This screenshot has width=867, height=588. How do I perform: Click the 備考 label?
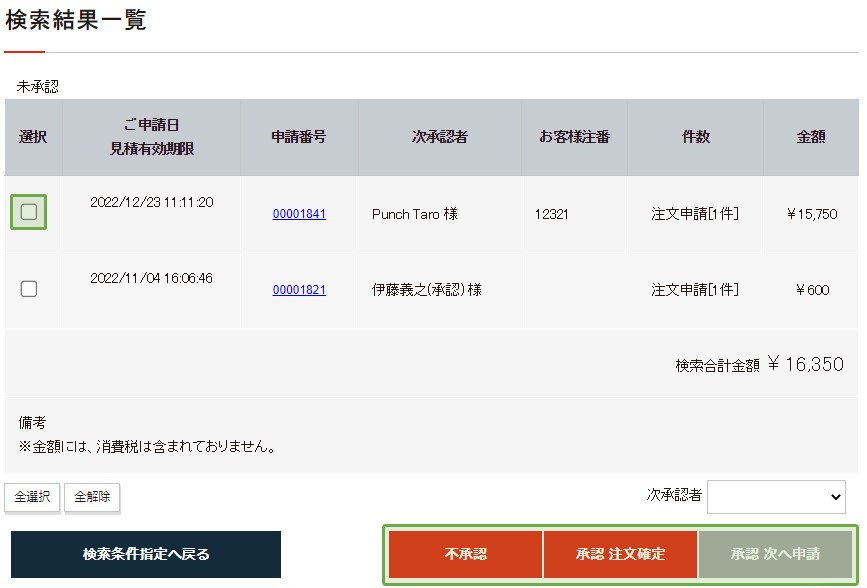[32, 423]
